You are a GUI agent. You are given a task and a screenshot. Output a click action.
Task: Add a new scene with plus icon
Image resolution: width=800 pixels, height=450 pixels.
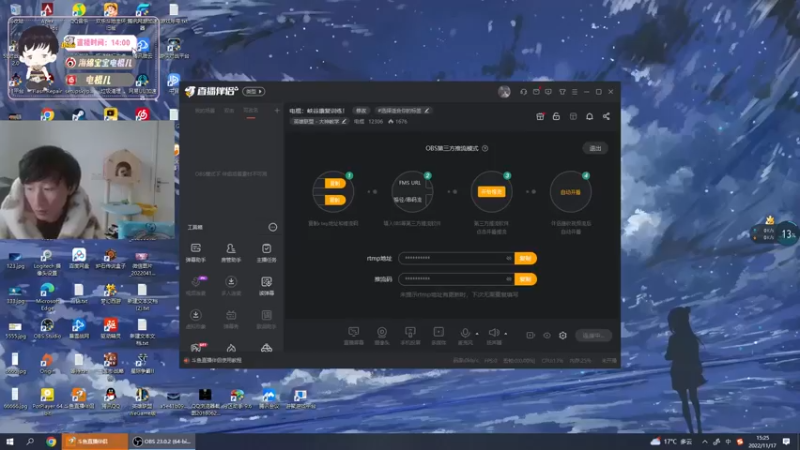coord(277,110)
